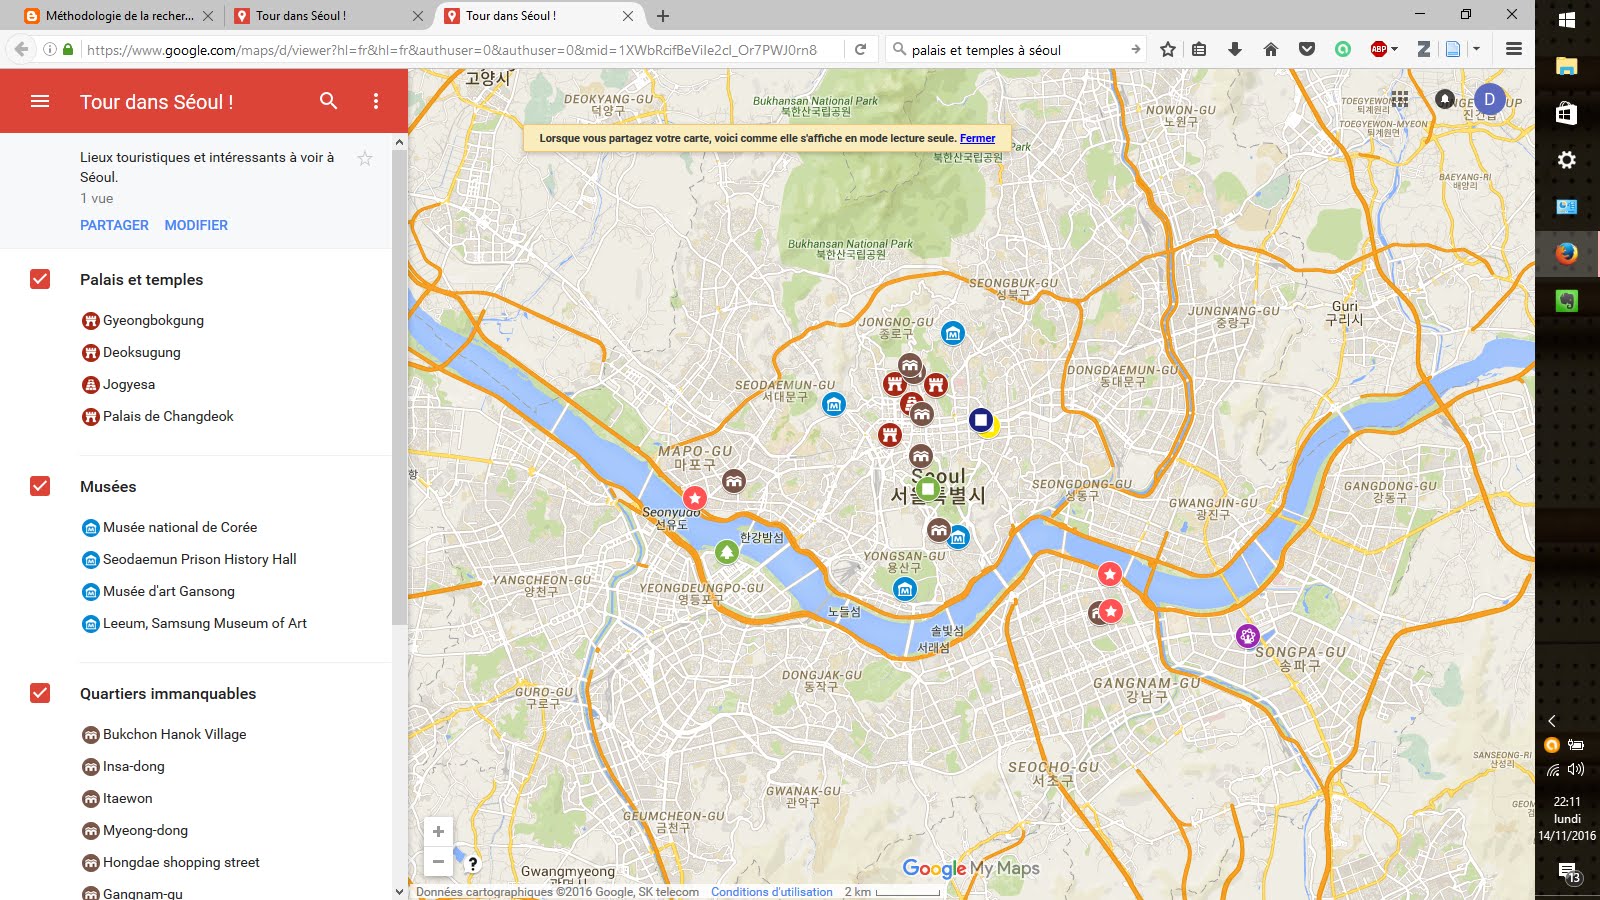Screen dimensions: 1600x900
Task: Expand the system tray hidden icons chevron
Action: pyautogui.click(x=1552, y=721)
